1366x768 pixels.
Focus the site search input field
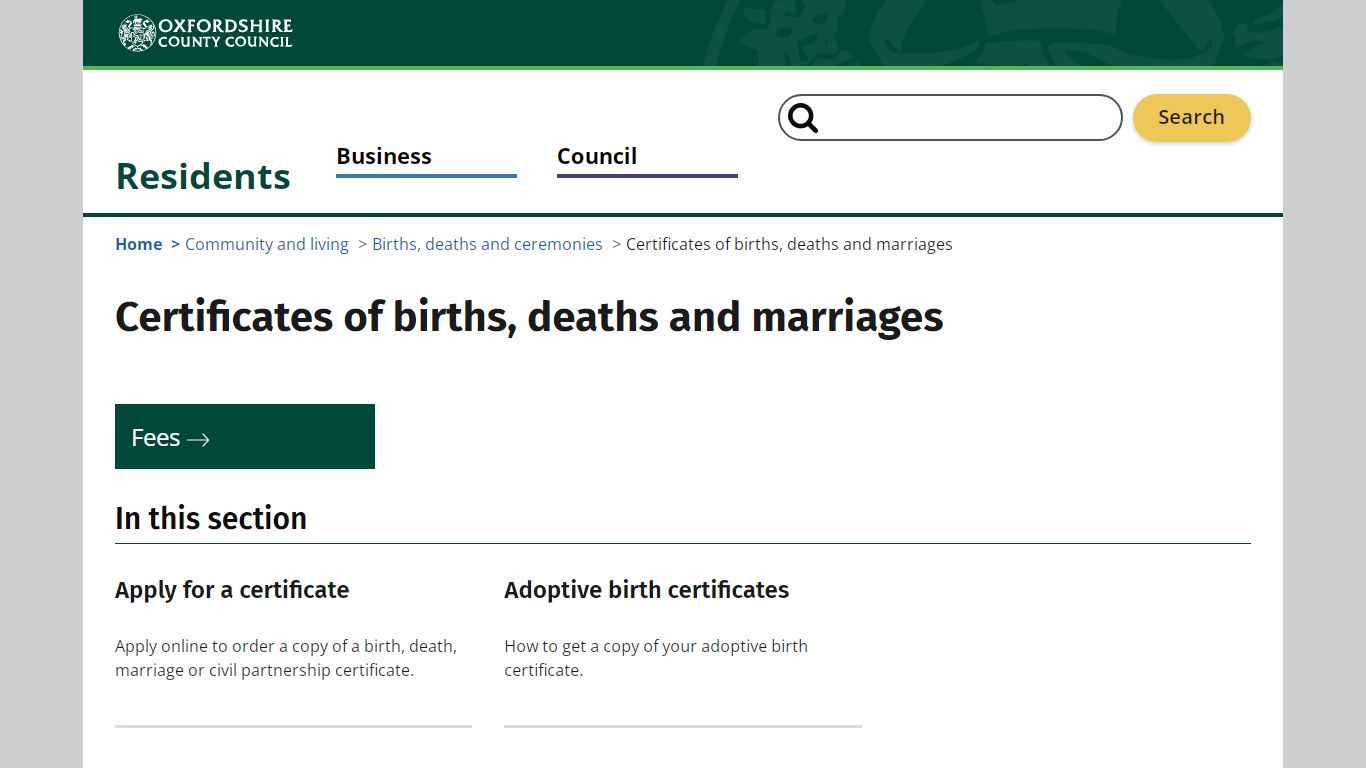950,118
